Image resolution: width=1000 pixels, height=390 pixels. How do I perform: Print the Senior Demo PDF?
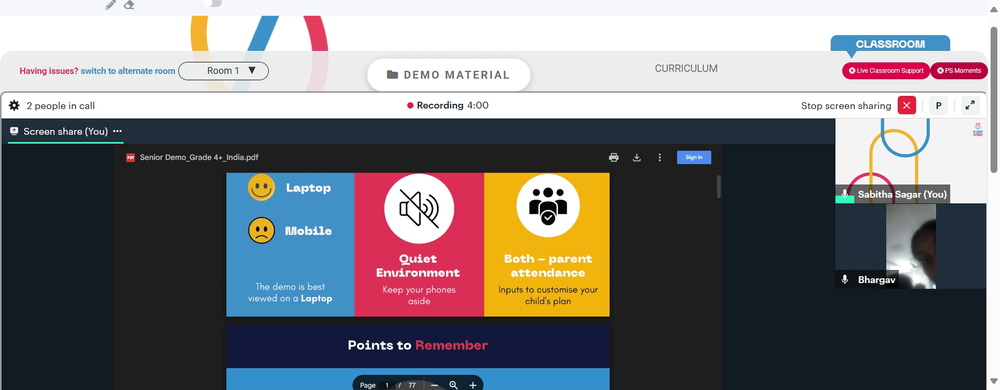pos(614,157)
